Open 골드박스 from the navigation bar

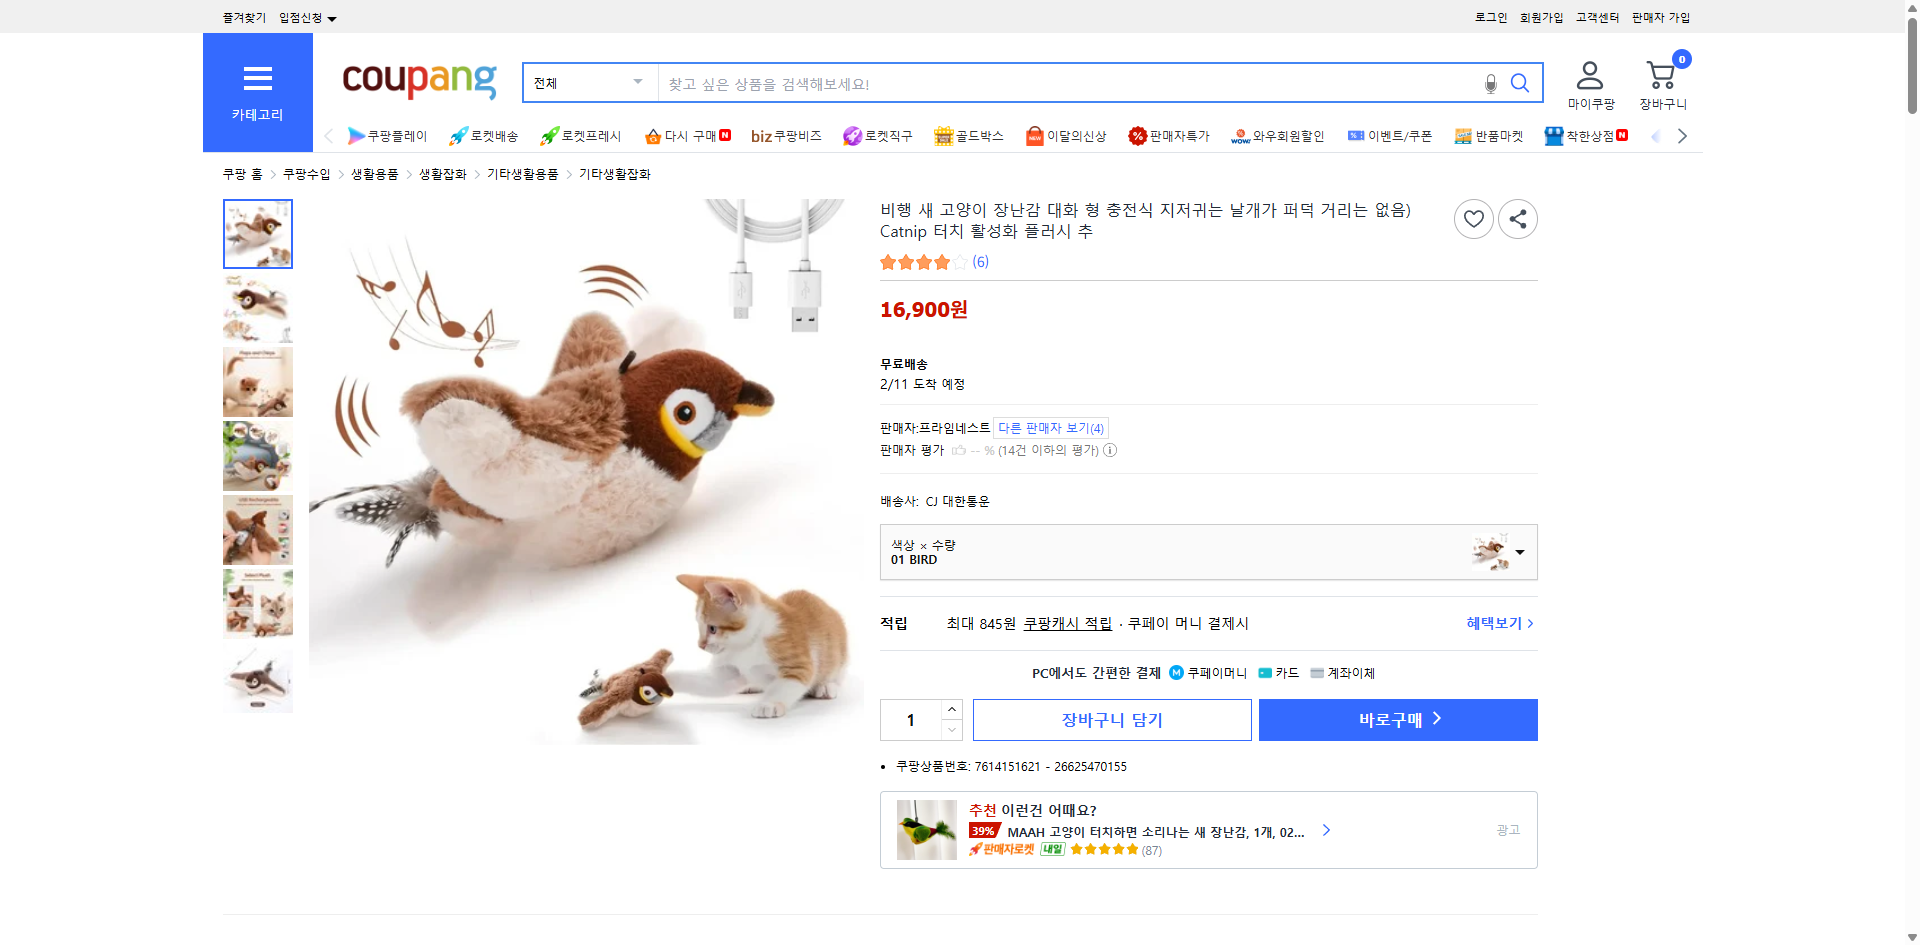(x=968, y=135)
